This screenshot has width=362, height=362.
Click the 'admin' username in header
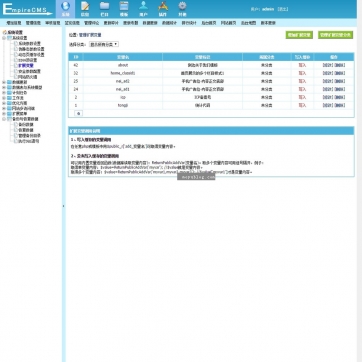(268, 9)
